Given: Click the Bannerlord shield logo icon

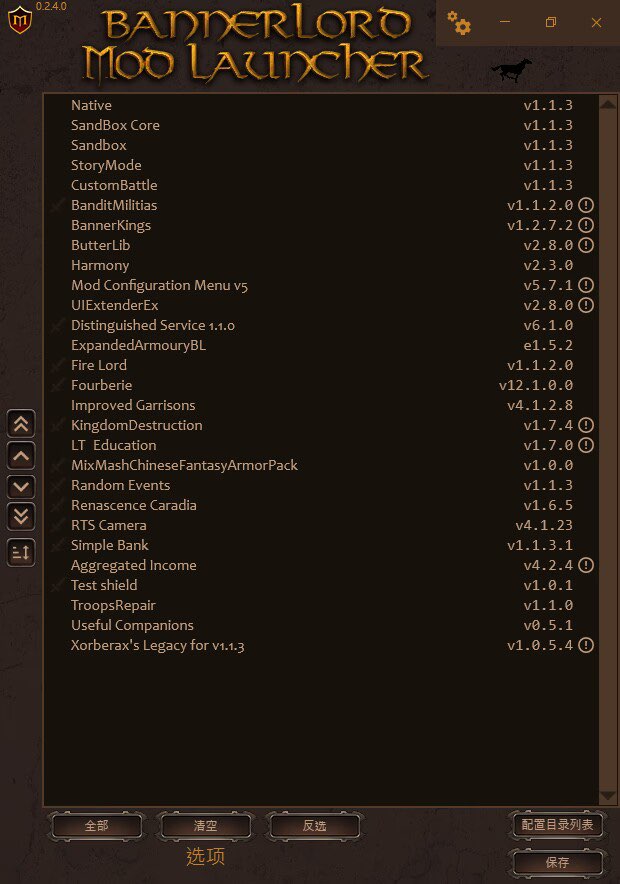Looking at the screenshot, I should click(20, 20).
